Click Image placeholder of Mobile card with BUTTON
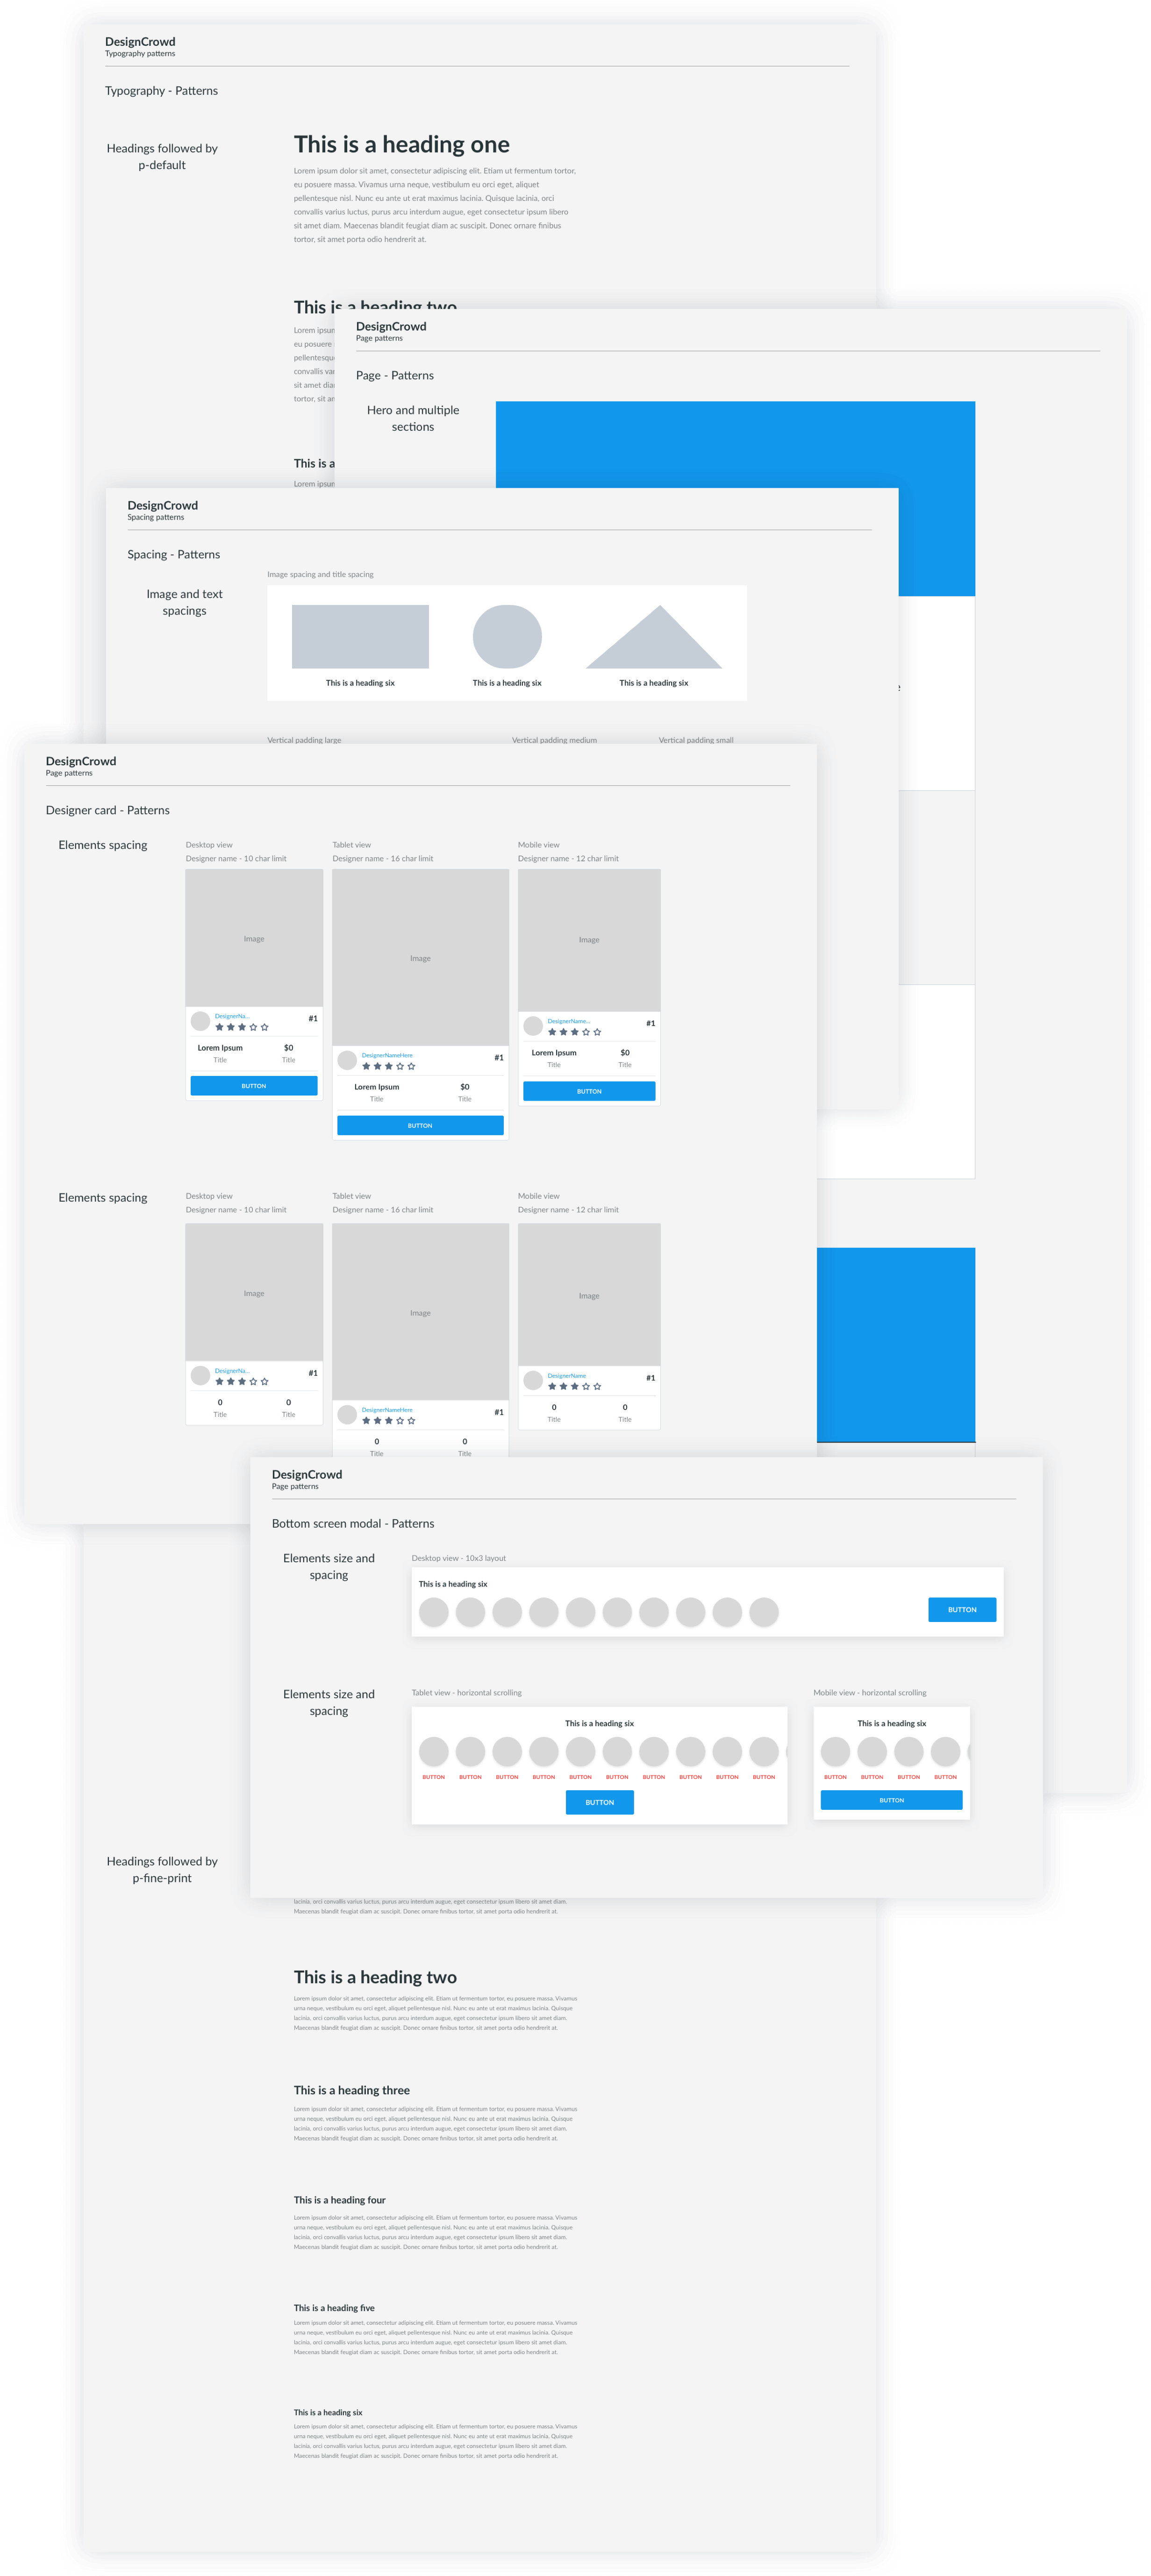Viewport: 1151px width, 2576px height. 589,940
